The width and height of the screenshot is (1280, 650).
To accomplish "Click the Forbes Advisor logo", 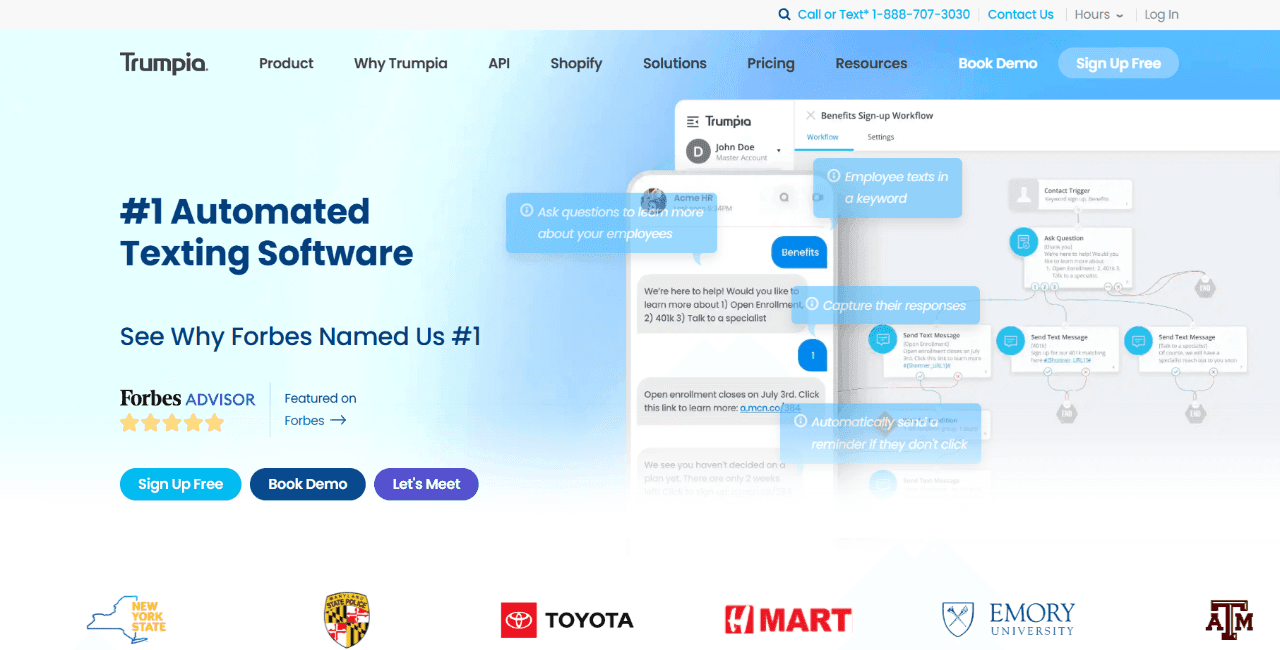I will click(188, 398).
